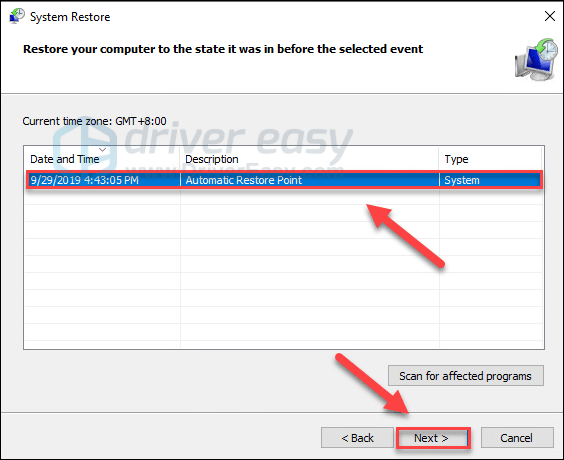
Task: Click the divider between Date and Description headers
Action: 179,159
